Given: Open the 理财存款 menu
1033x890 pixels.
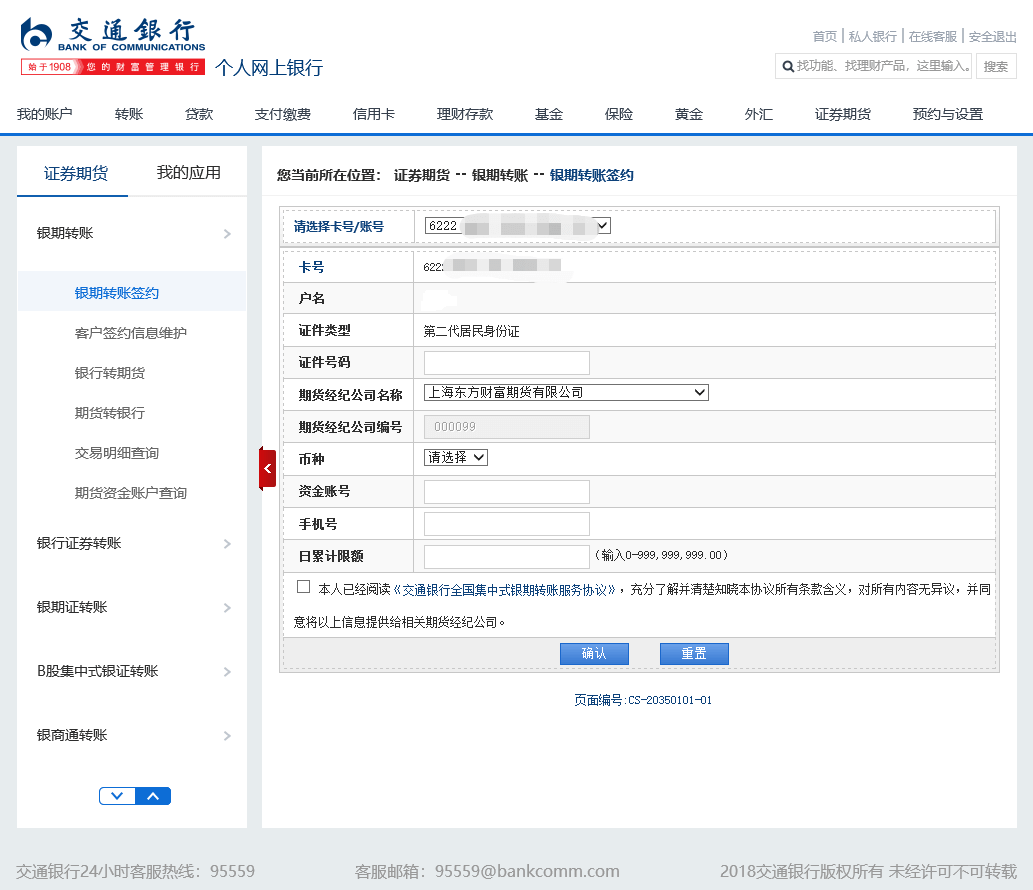Looking at the screenshot, I should 464,114.
